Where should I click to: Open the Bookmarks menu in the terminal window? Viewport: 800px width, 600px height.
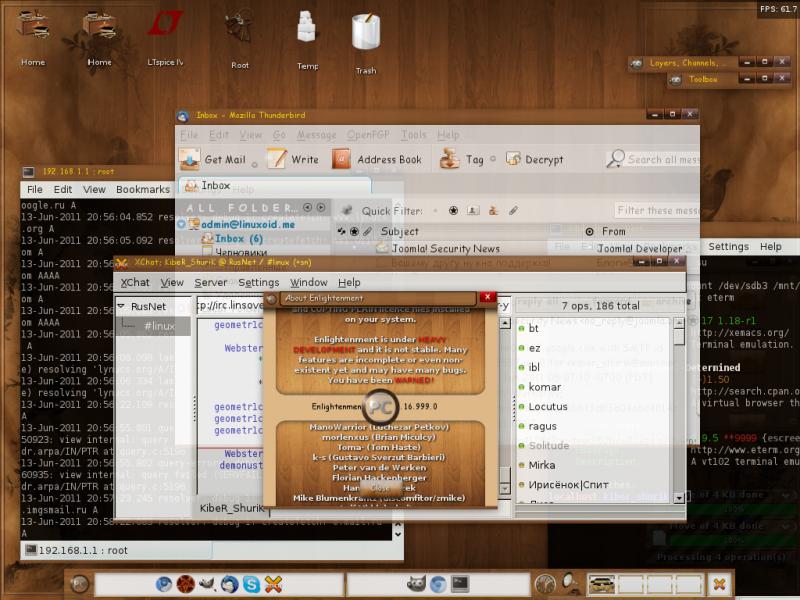click(x=143, y=189)
